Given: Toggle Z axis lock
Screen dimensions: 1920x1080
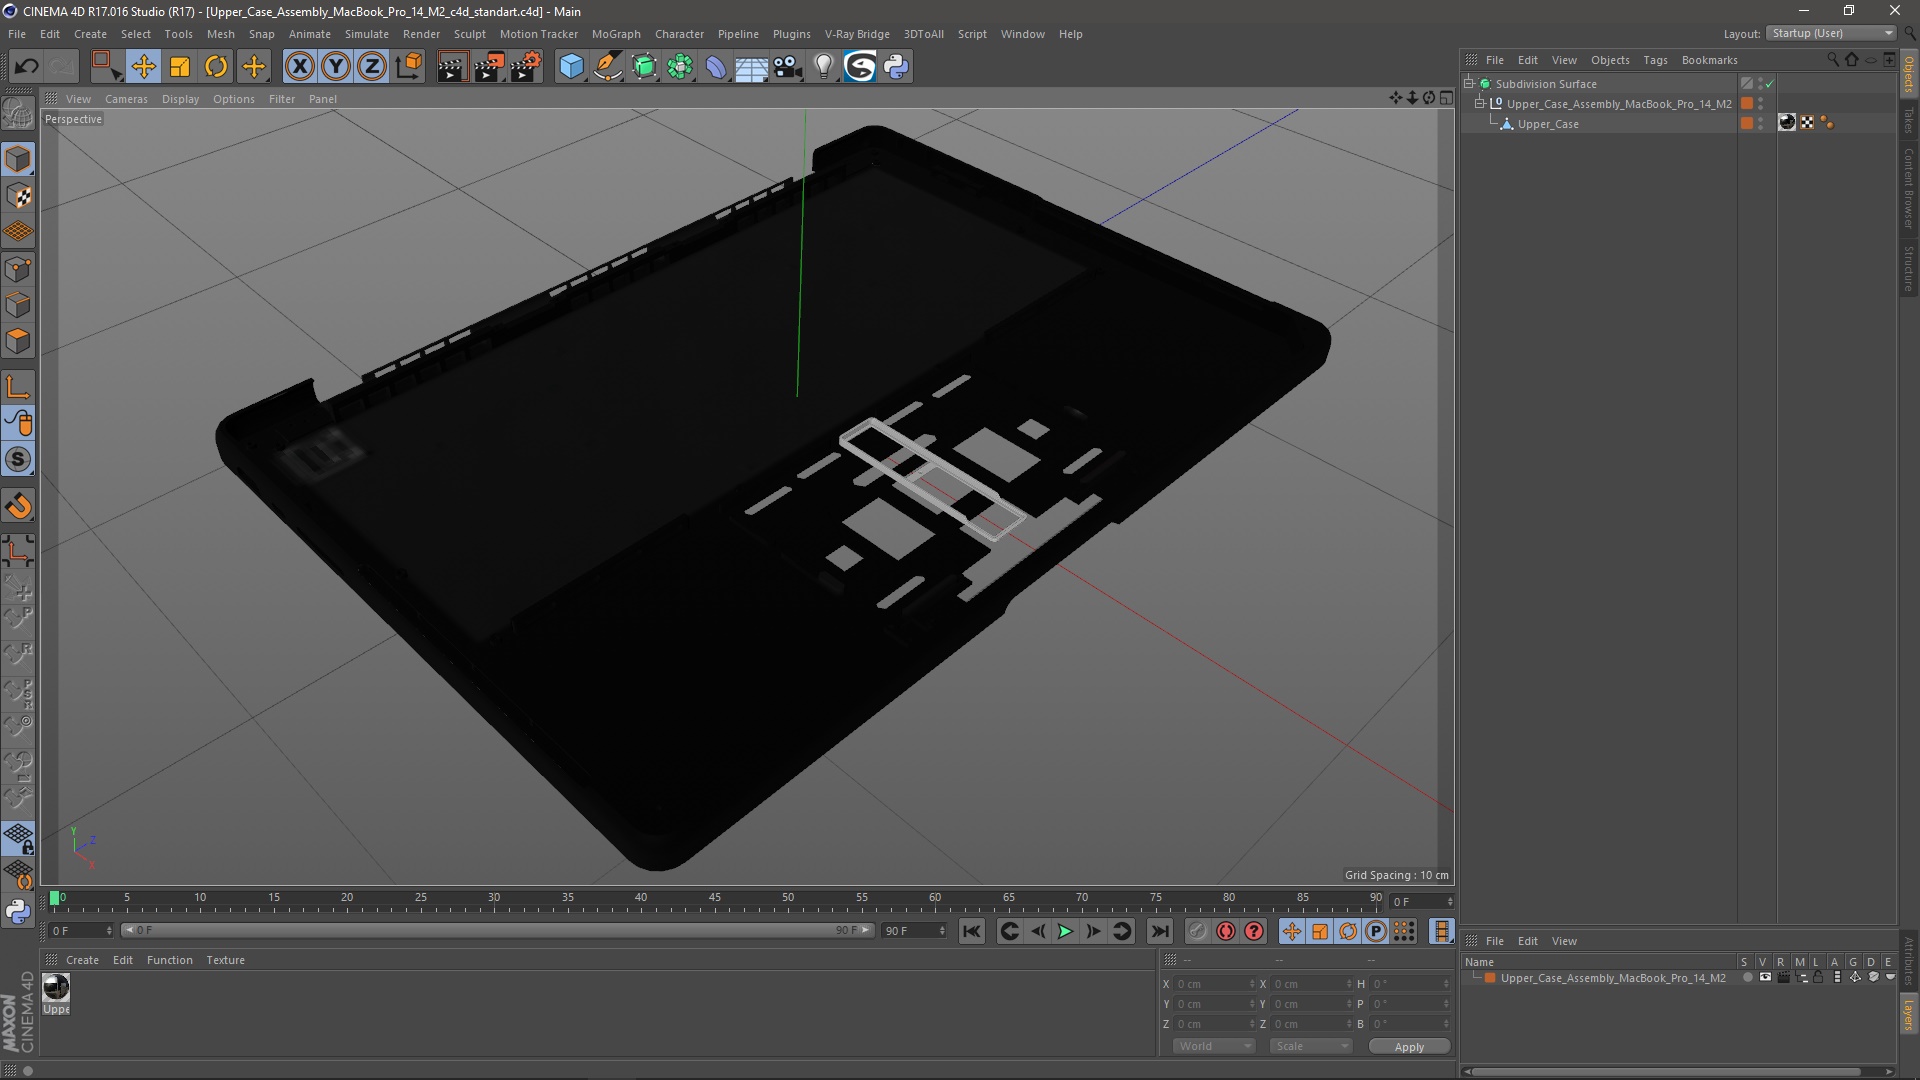Looking at the screenshot, I should 372,67.
